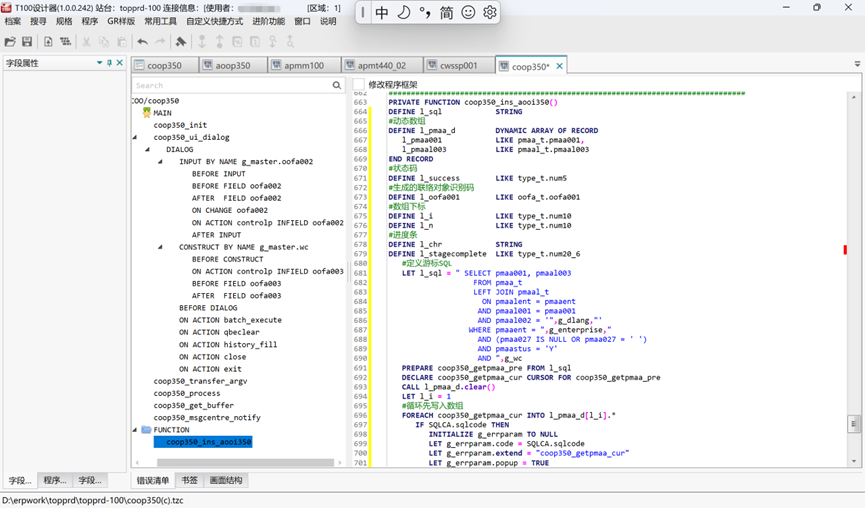The image size is (865, 508).
Task: Collapse the coop350_ui_dialog tree node
Action: click(x=135, y=137)
